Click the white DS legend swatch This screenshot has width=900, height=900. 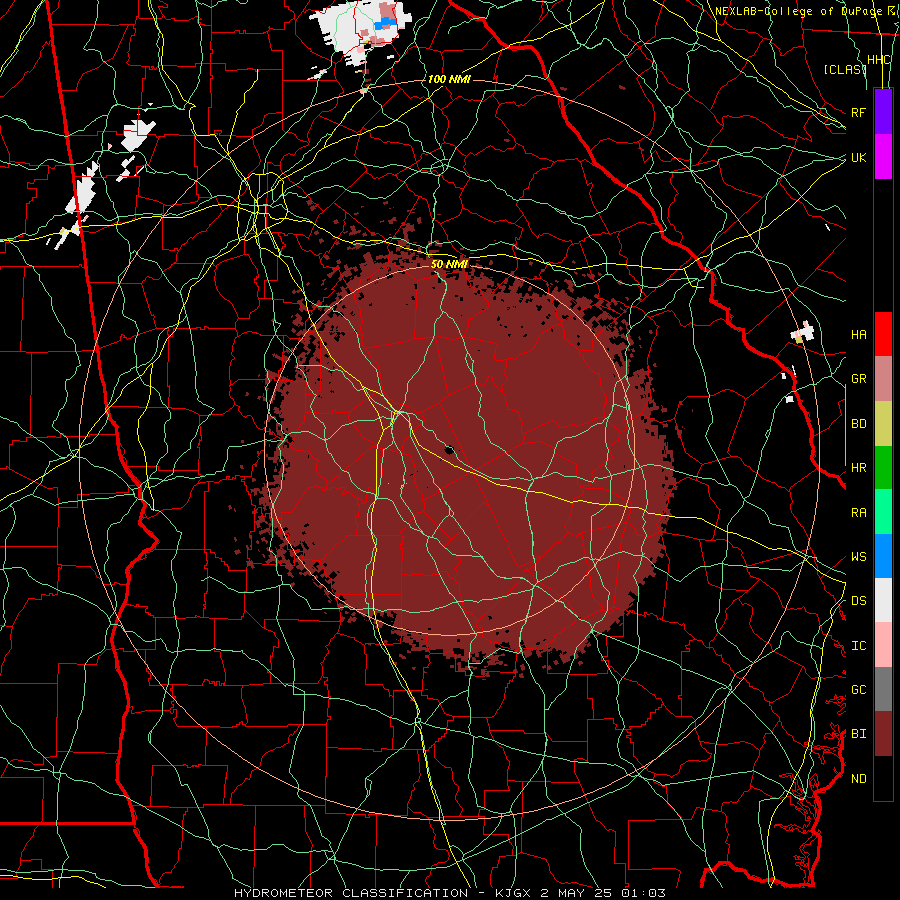883,600
